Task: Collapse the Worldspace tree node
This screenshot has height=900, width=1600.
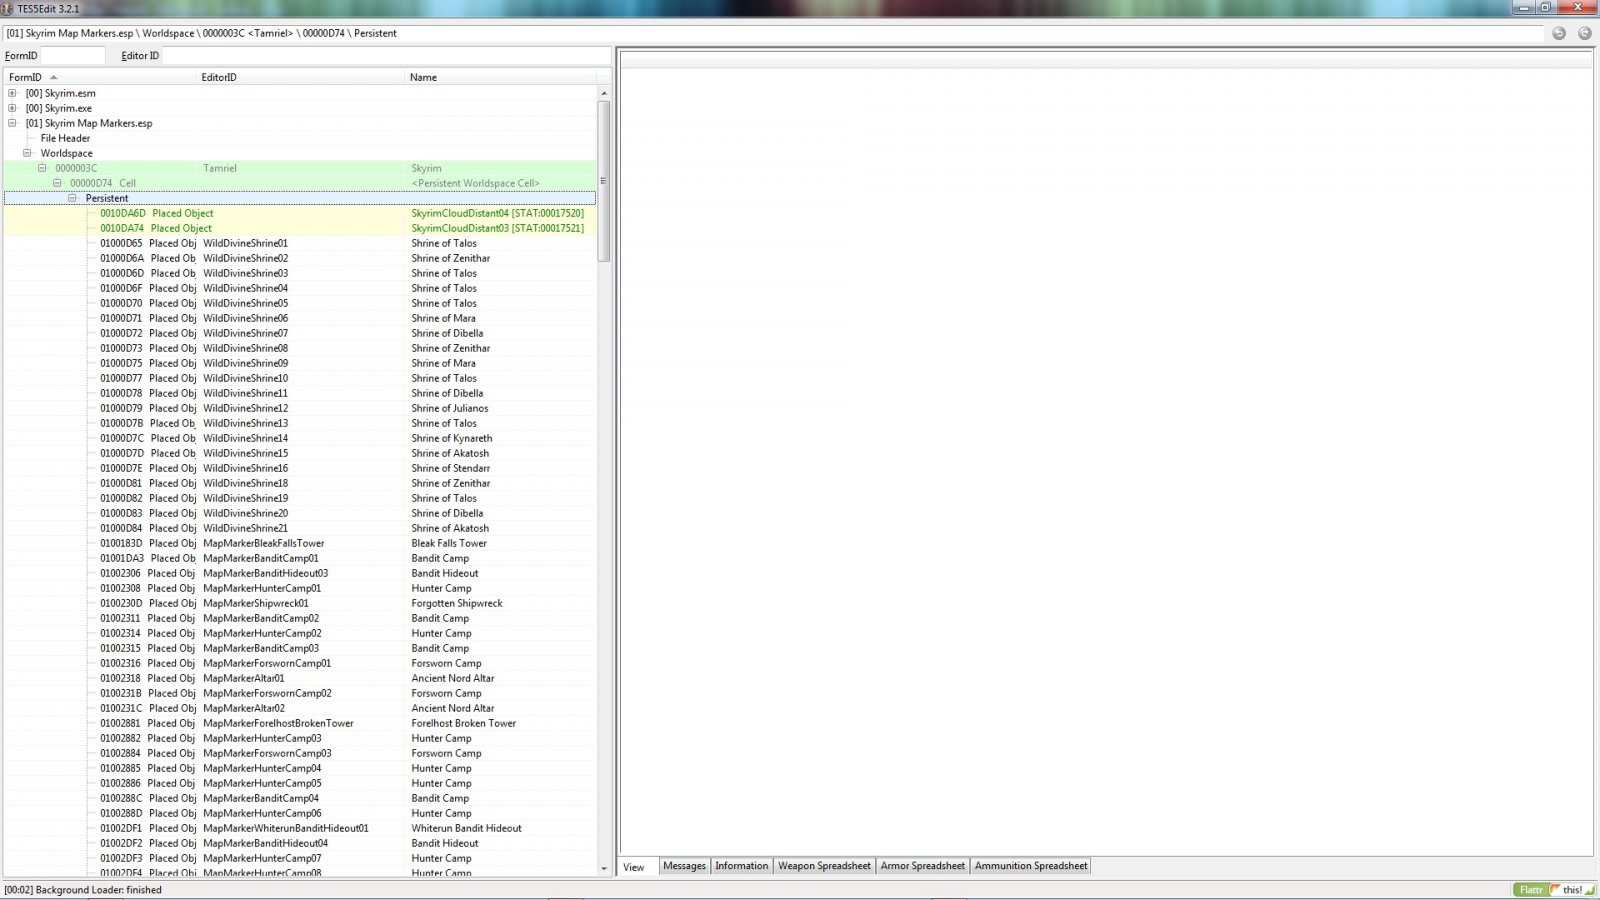Action: 27,153
